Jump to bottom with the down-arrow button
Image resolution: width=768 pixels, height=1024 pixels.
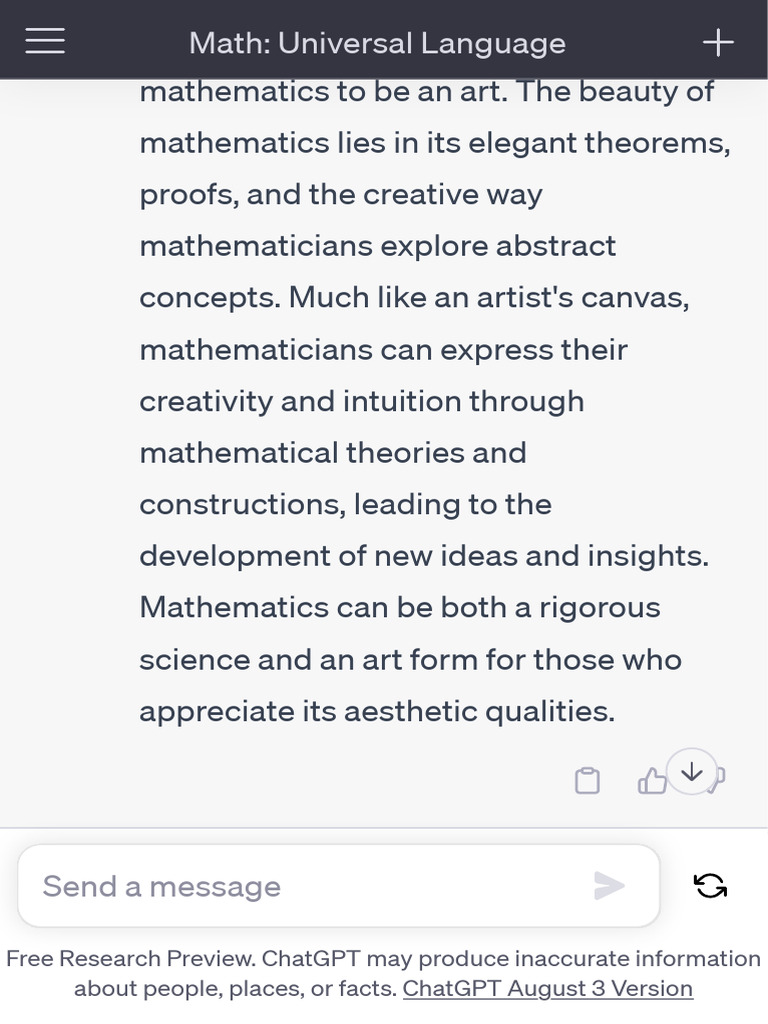(692, 772)
